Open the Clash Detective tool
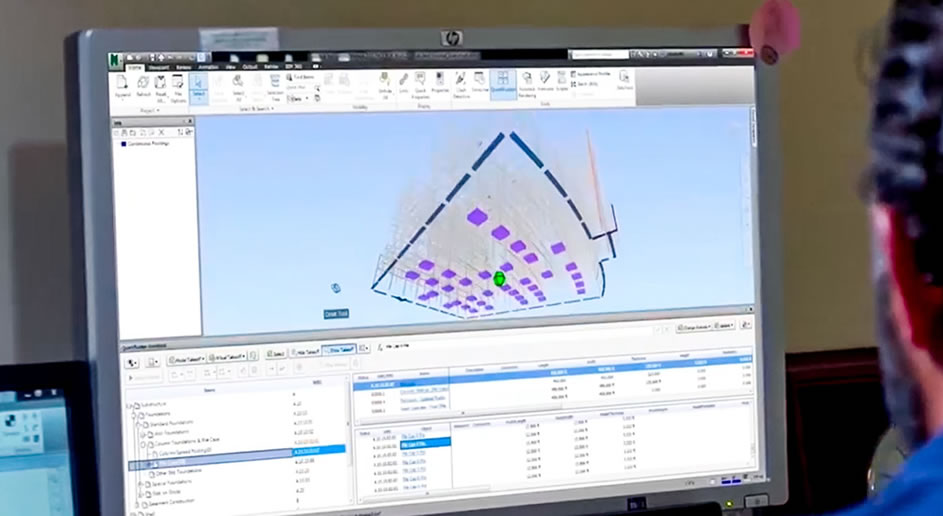Screen dimensions: 943x516 461,84
